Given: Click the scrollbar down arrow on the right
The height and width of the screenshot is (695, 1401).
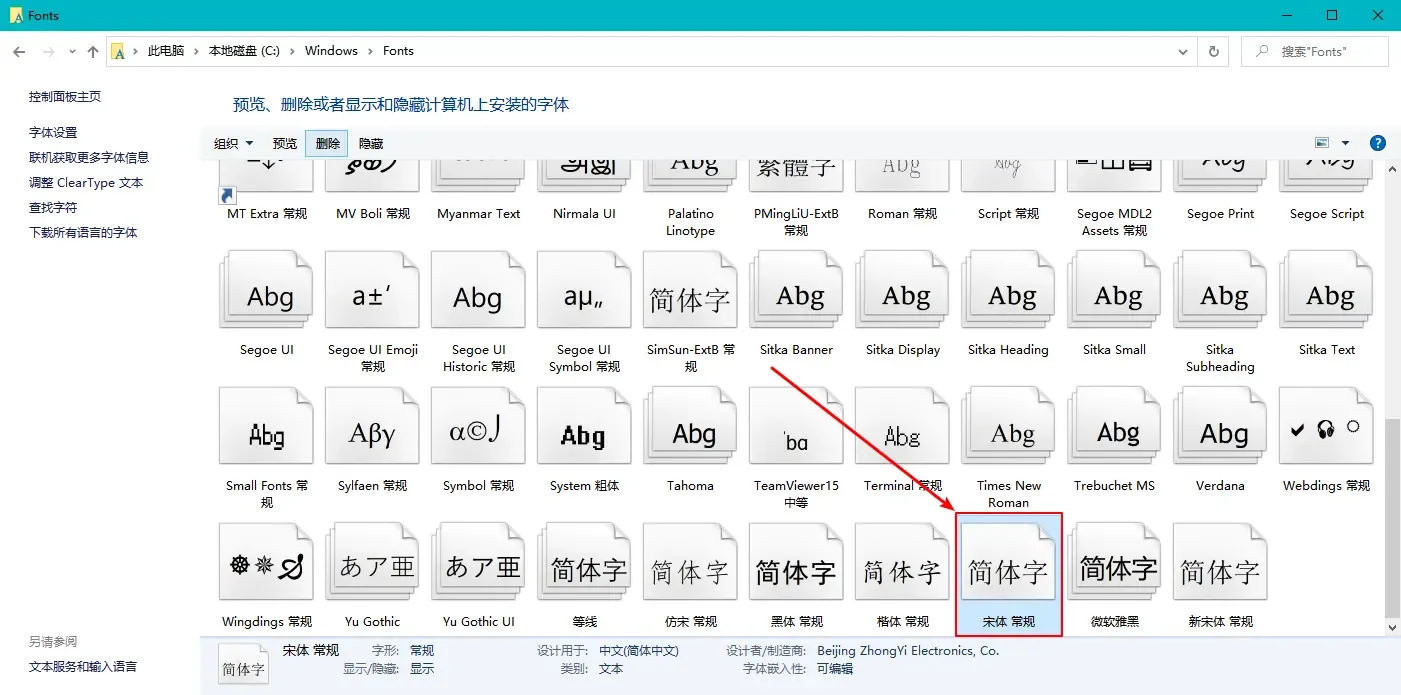Looking at the screenshot, I should click(1393, 628).
